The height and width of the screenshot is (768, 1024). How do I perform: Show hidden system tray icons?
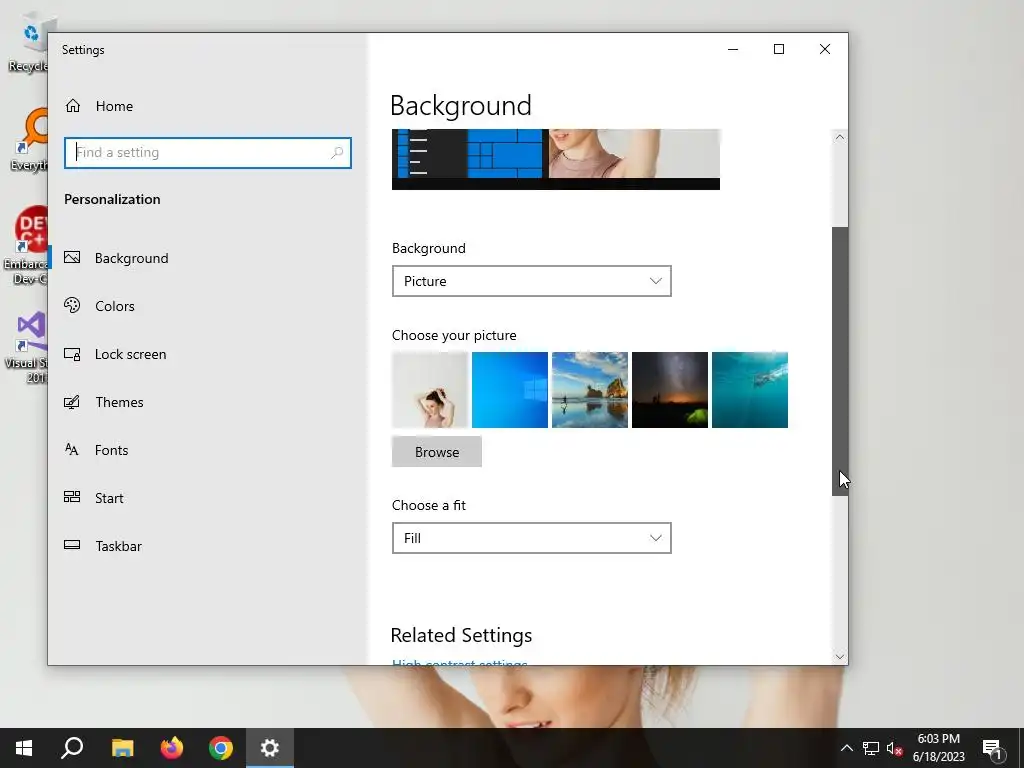(x=846, y=748)
